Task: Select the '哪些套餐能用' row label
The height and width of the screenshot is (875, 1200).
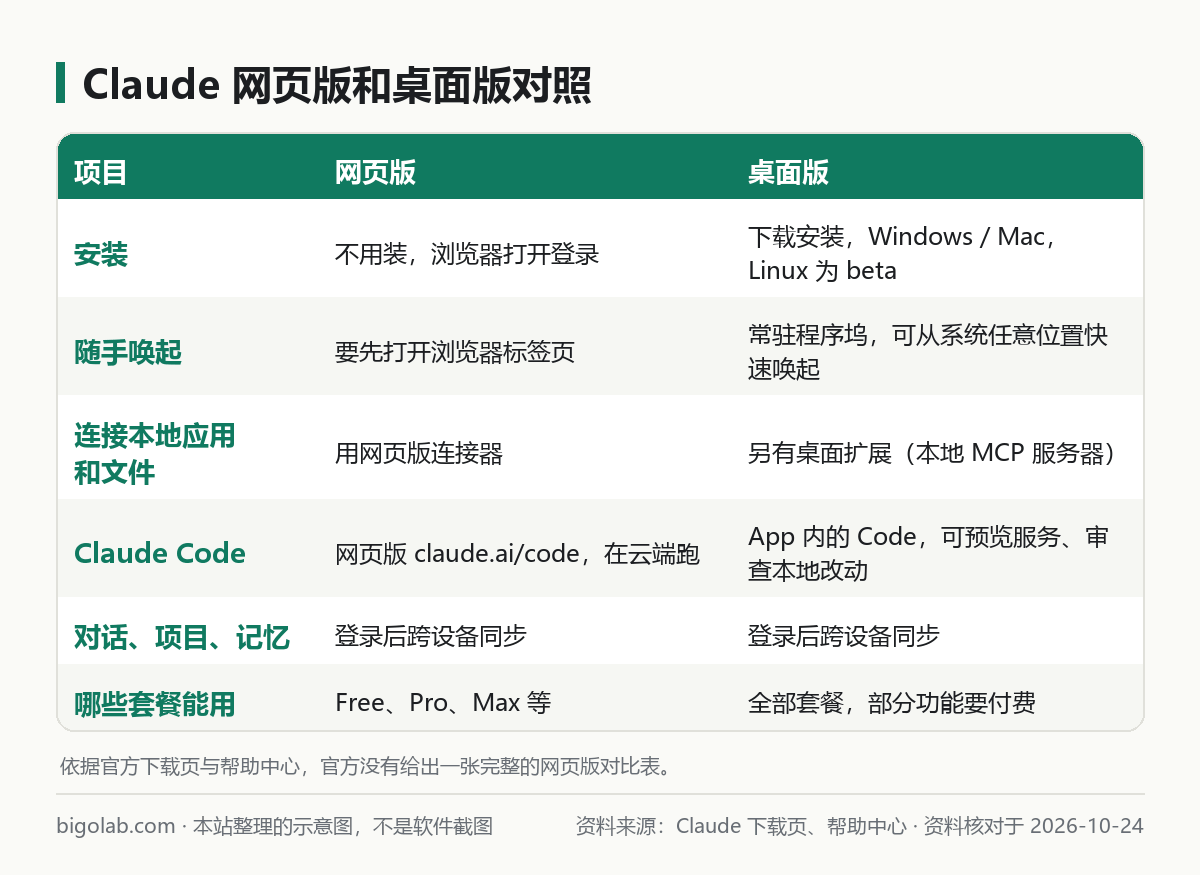Action: pyautogui.click(x=155, y=704)
